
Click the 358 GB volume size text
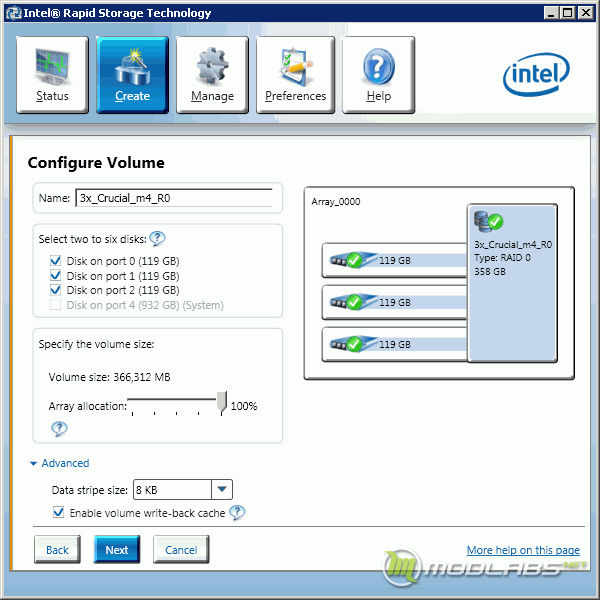[490, 272]
